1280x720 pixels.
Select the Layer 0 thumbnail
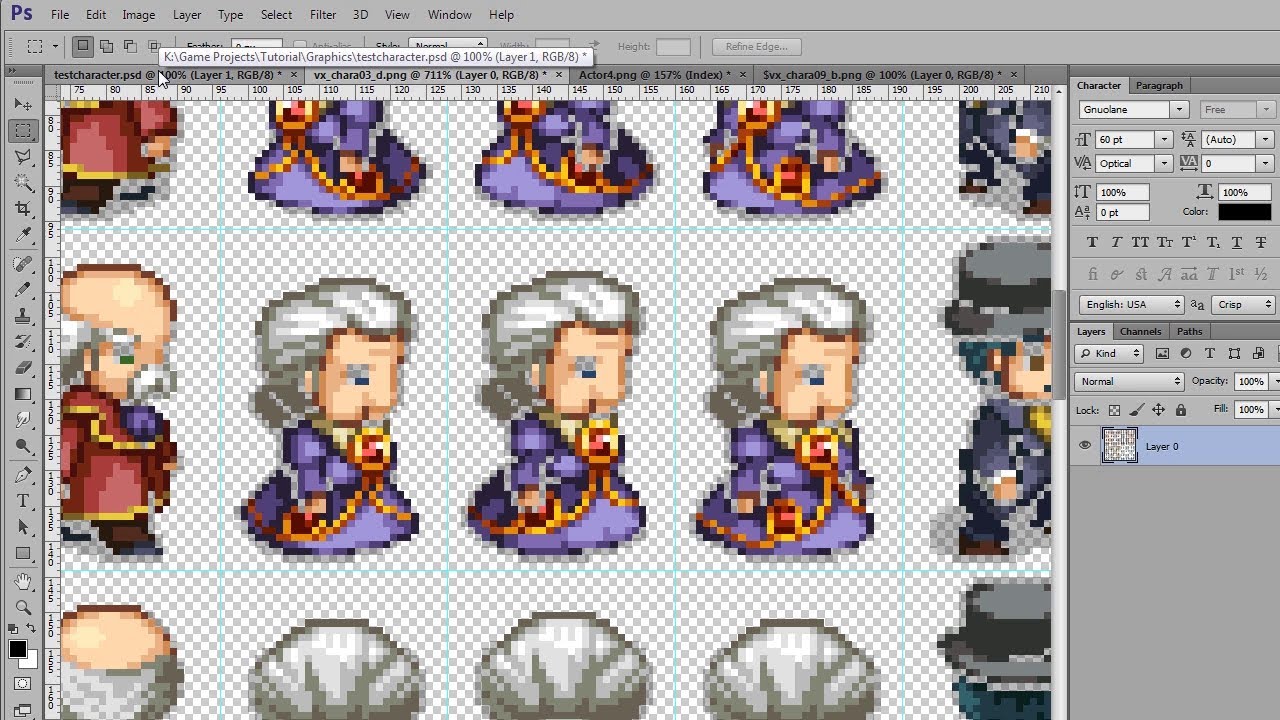1119,445
